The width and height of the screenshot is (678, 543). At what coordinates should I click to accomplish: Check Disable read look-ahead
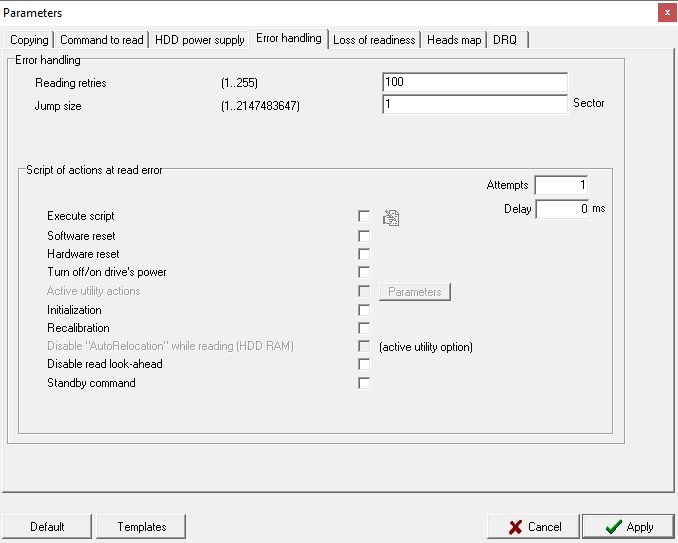point(364,364)
